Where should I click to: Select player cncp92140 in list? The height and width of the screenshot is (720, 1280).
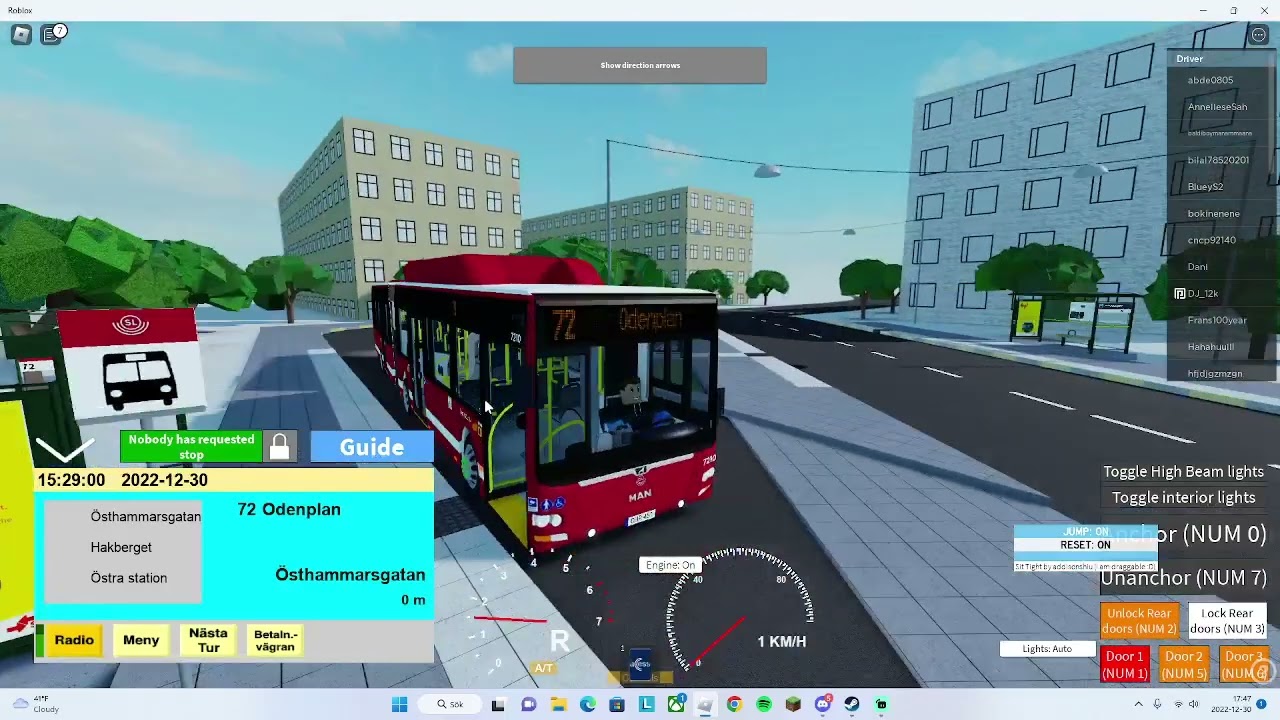click(x=1211, y=240)
